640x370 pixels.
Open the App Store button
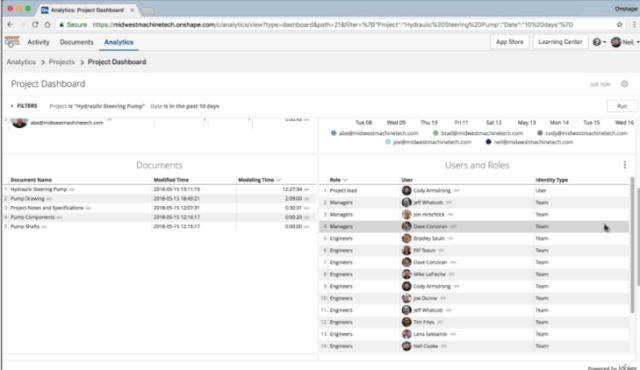(x=509, y=42)
